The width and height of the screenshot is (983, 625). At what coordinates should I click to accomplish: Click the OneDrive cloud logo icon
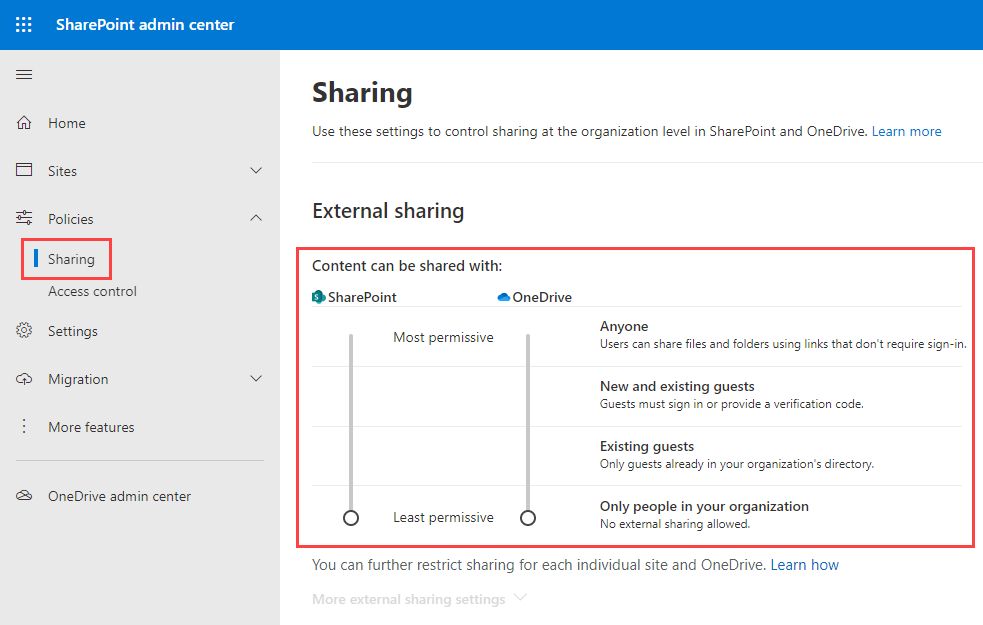point(503,297)
